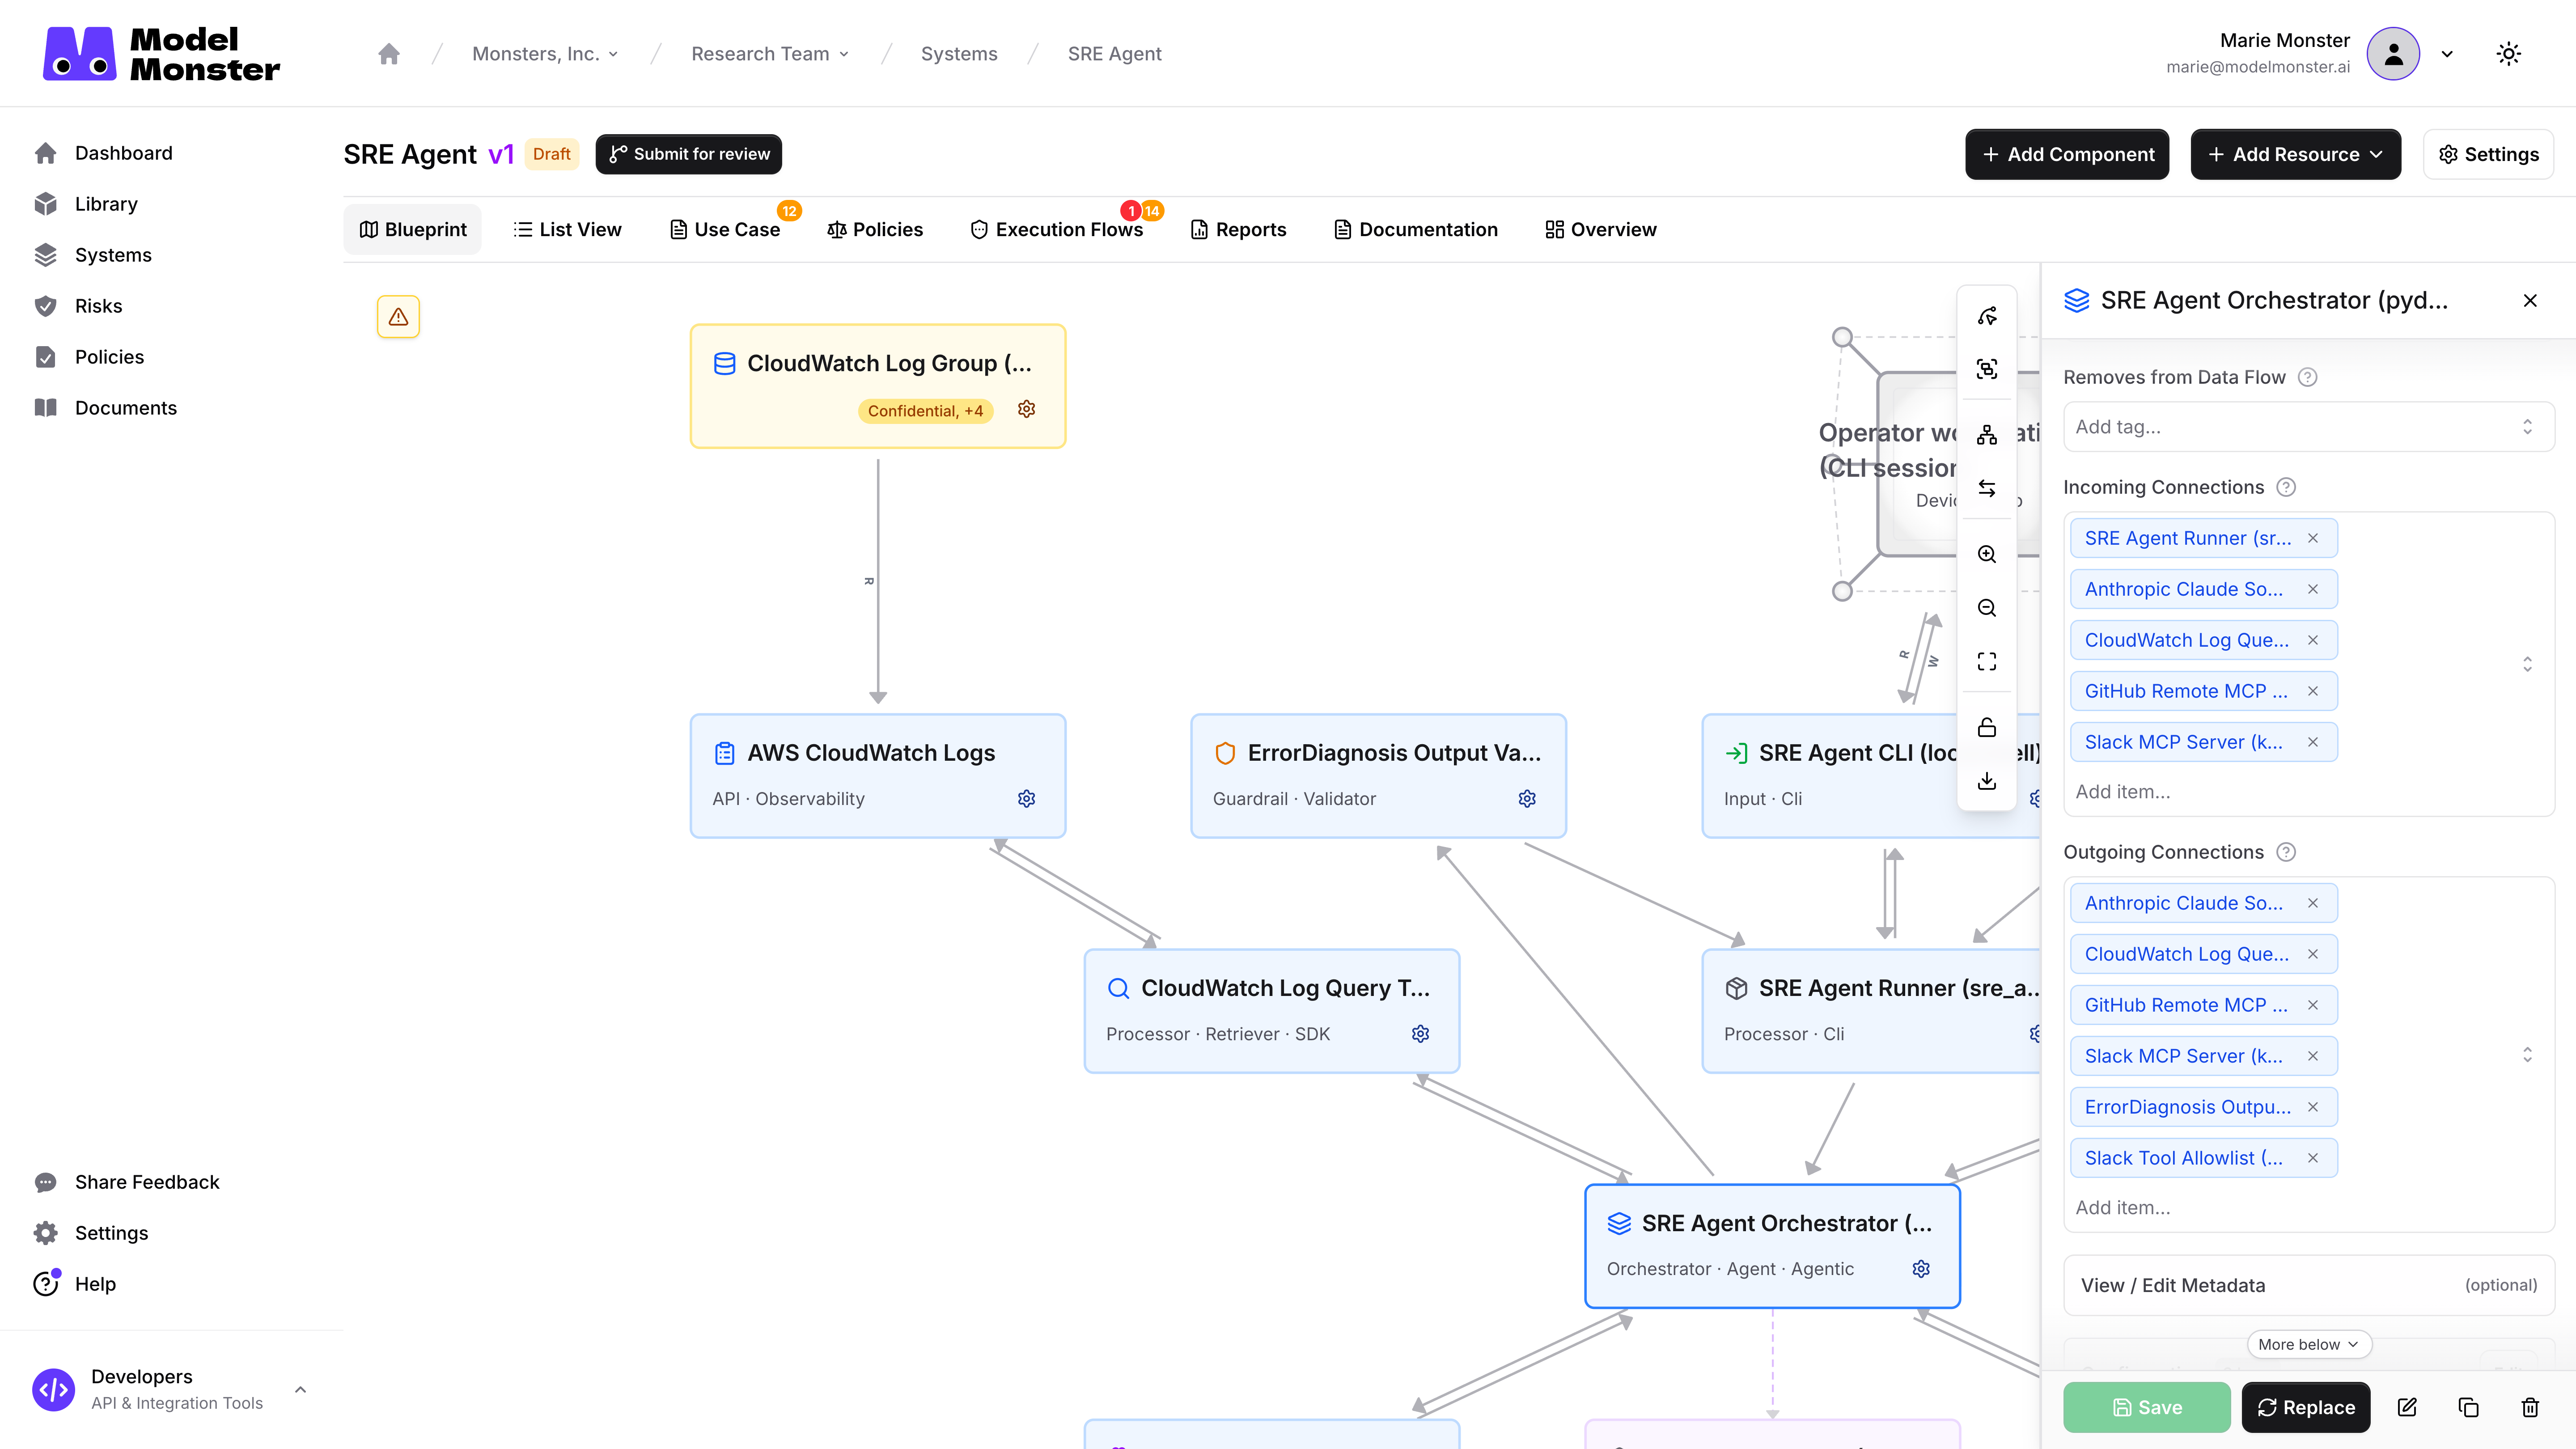Click the delete trash icon in panel footer
This screenshot has width=2576, height=1449.
pos(2530,1407)
